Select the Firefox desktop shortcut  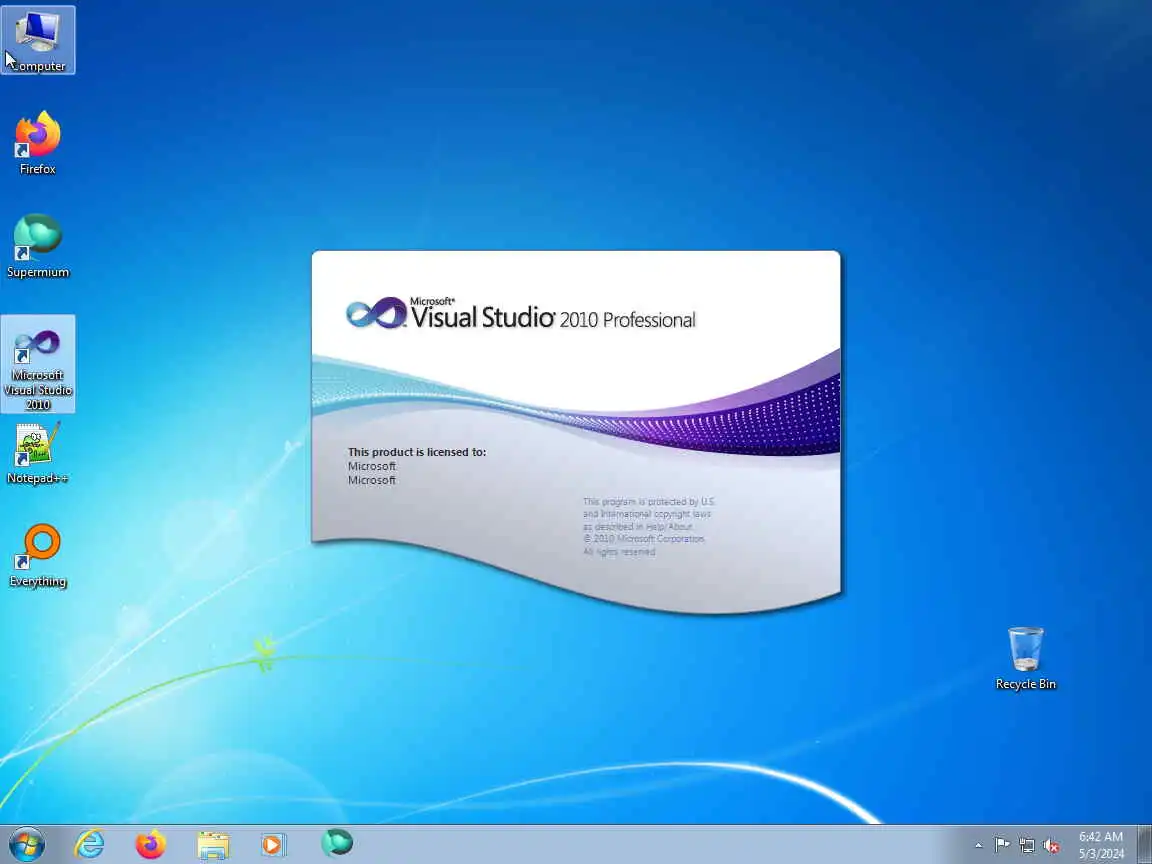37,143
